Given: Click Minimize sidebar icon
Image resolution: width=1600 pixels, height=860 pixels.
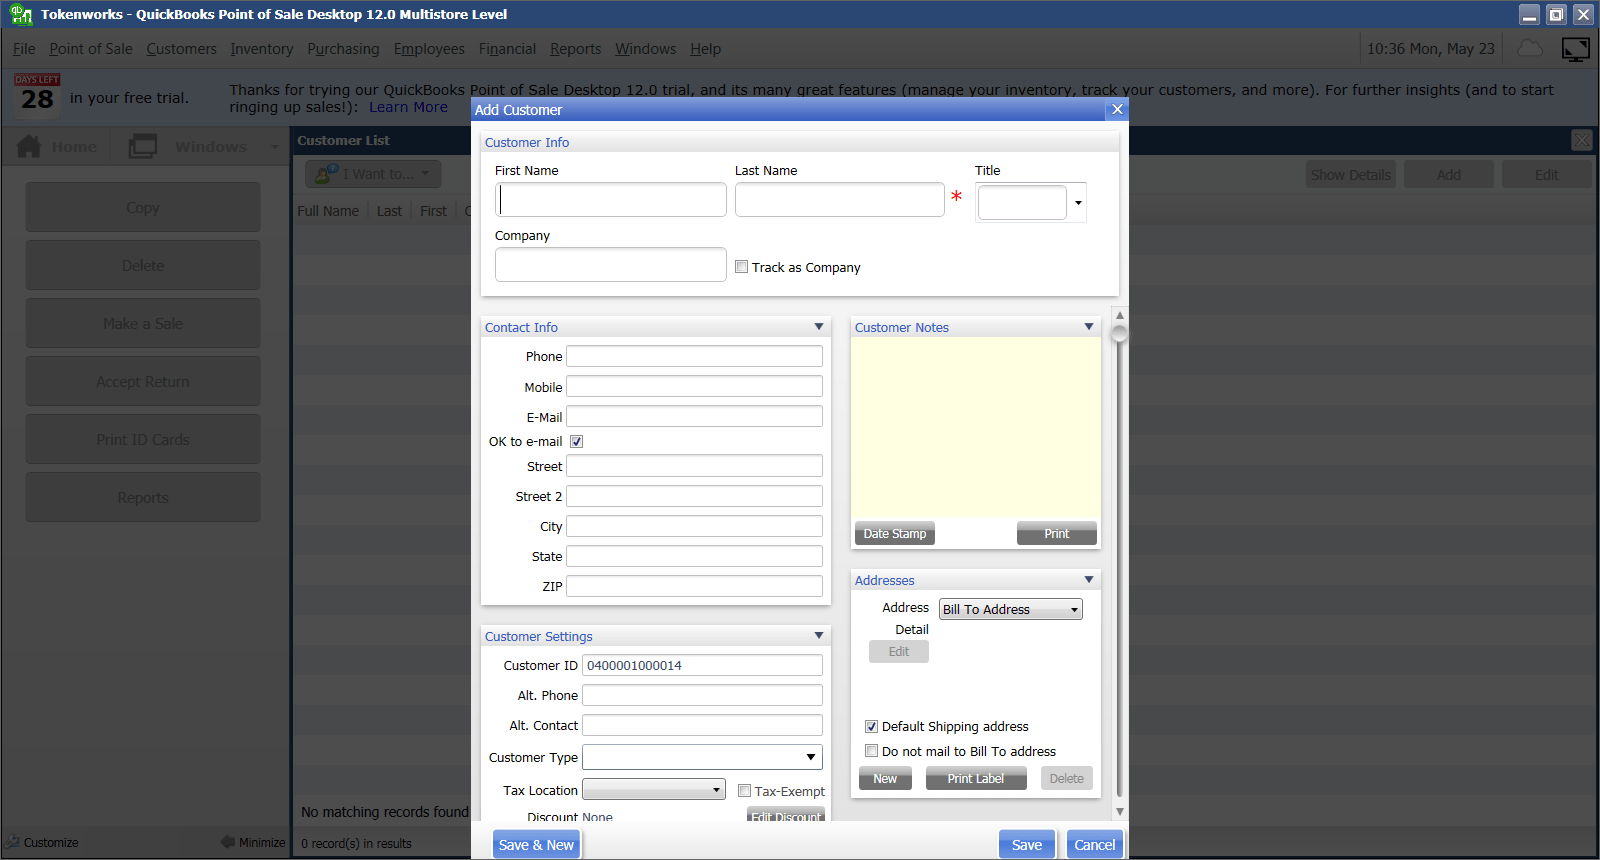Looking at the screenshot, I should click(x=228, y=842).
